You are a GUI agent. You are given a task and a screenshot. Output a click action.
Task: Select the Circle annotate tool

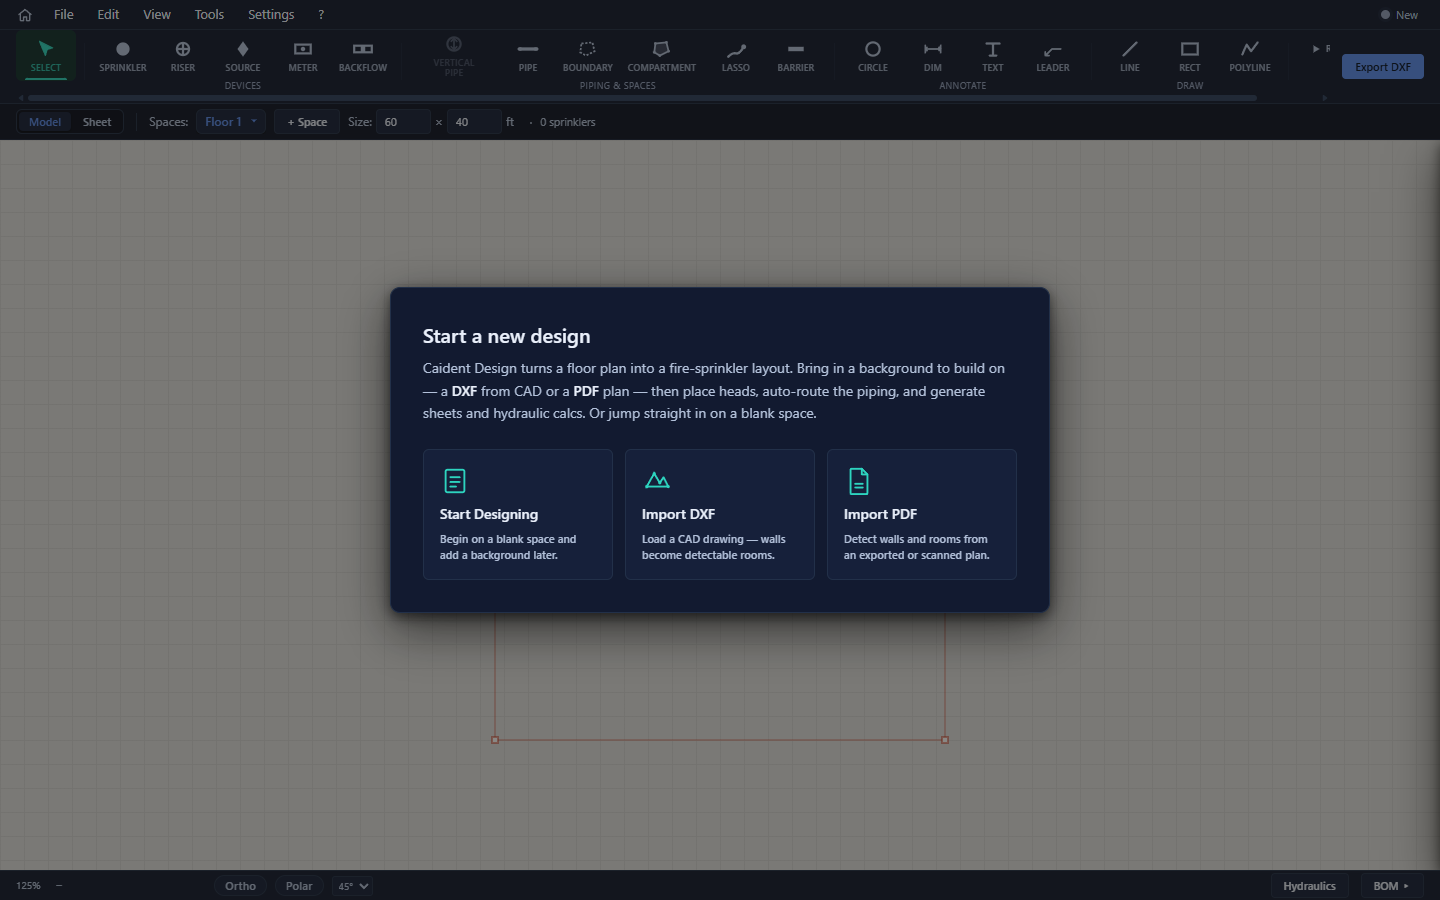pyautogui.click(x=873, y=56)
